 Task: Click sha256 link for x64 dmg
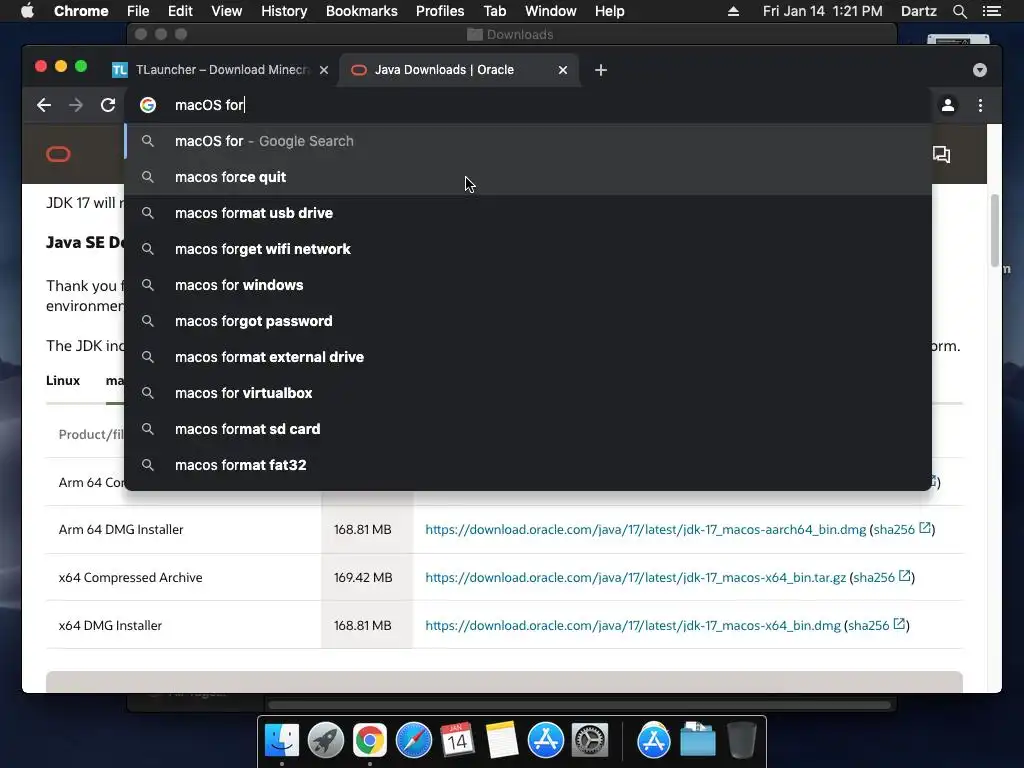[869, 626]
